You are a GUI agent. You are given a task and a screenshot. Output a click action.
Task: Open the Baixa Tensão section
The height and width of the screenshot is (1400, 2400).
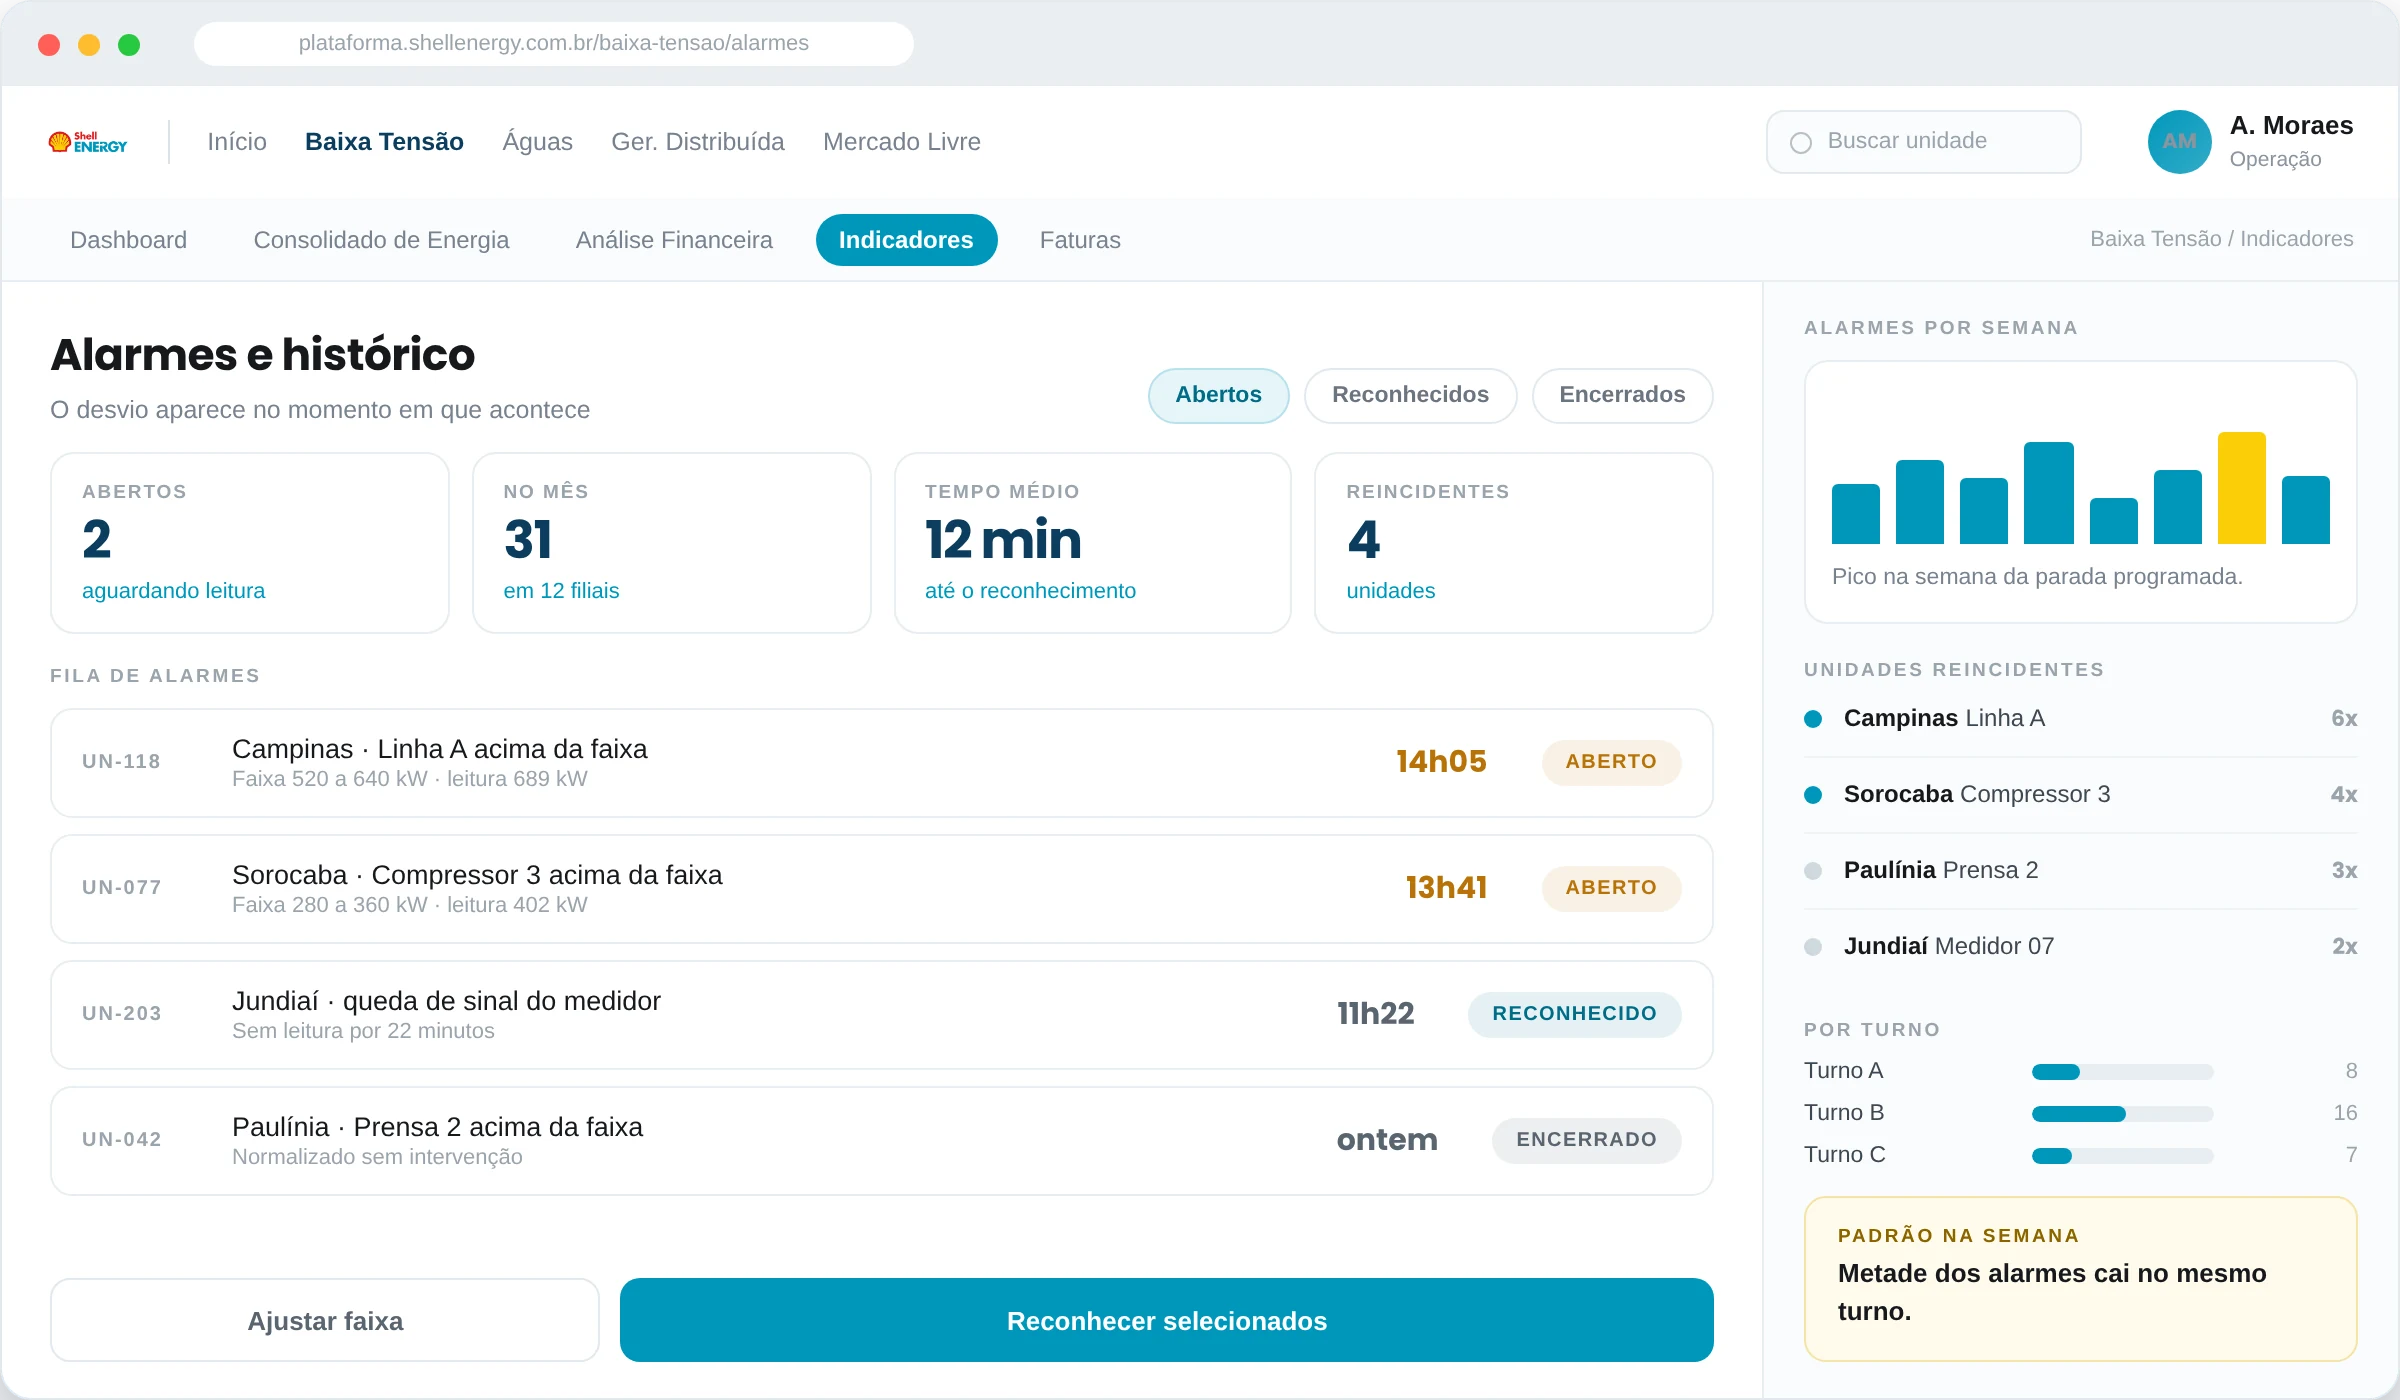[x=384, y=142]
